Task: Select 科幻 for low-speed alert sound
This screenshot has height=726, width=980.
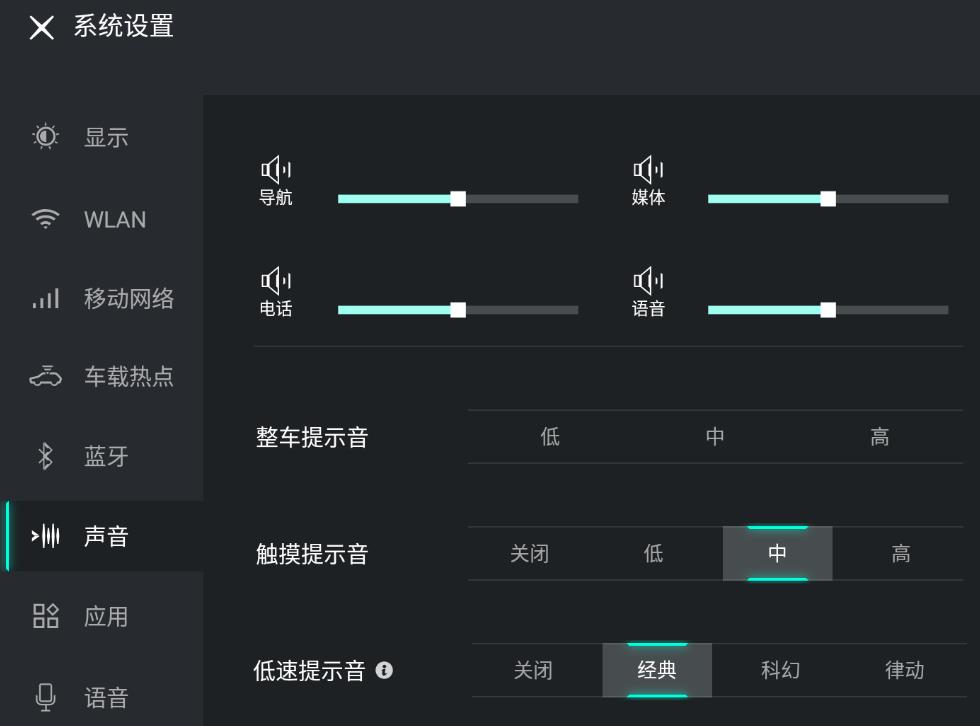Action: pos(780,670)
